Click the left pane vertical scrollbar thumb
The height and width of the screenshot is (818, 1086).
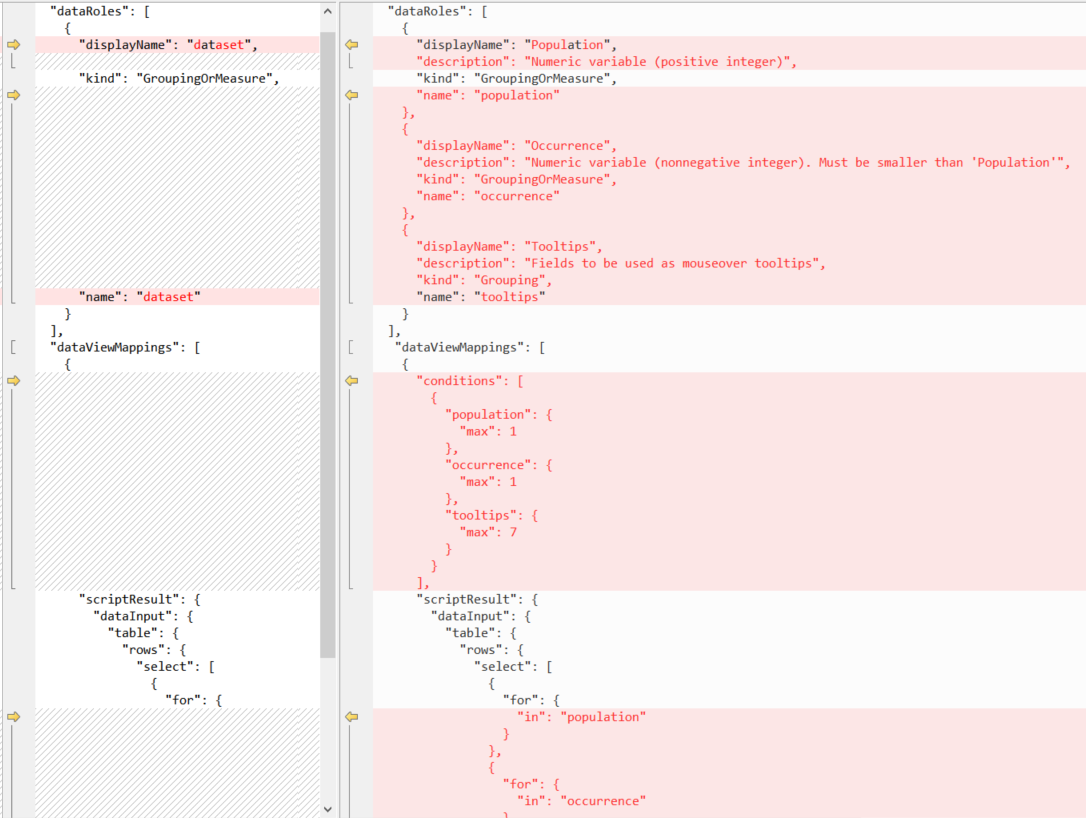click(328, 344)
